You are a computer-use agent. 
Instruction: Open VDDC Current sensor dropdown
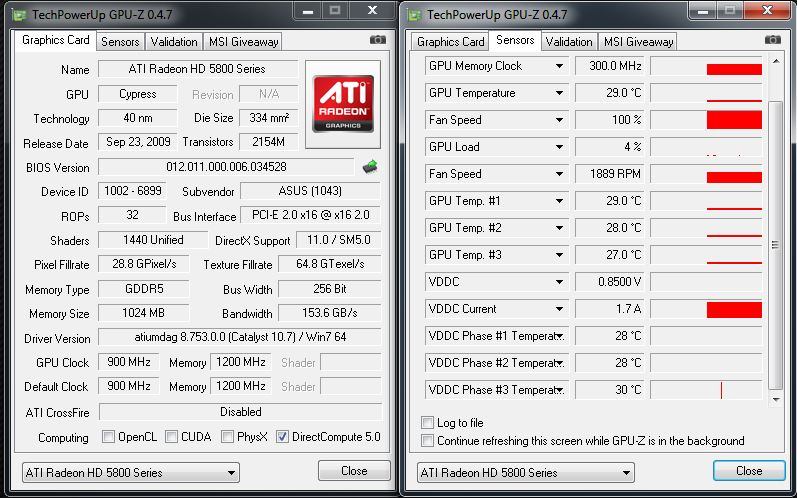point(559,308)
